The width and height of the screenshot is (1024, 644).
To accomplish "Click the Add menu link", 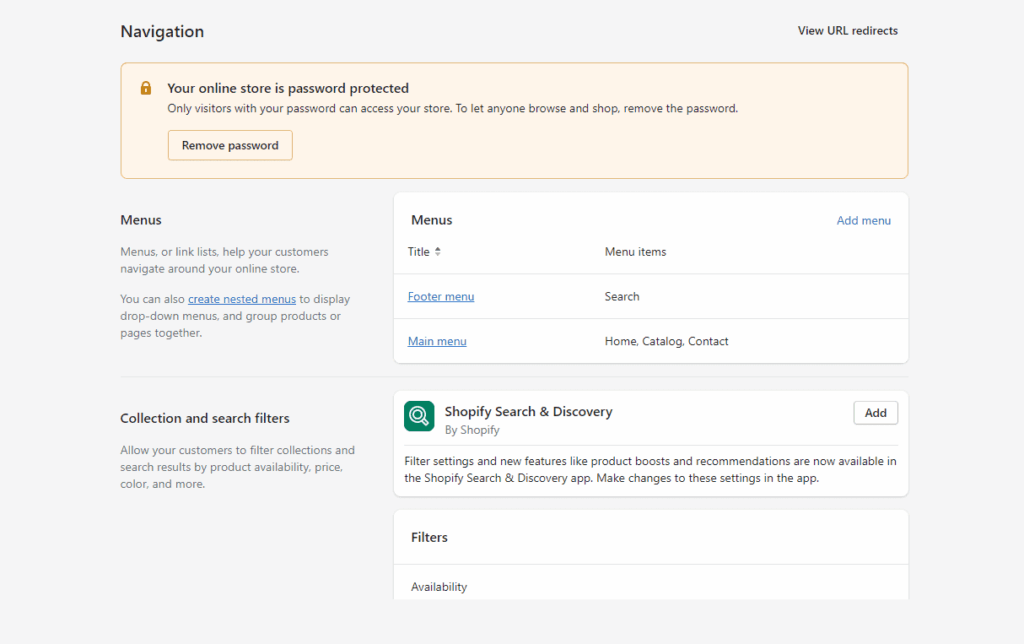I will point(863,221).
